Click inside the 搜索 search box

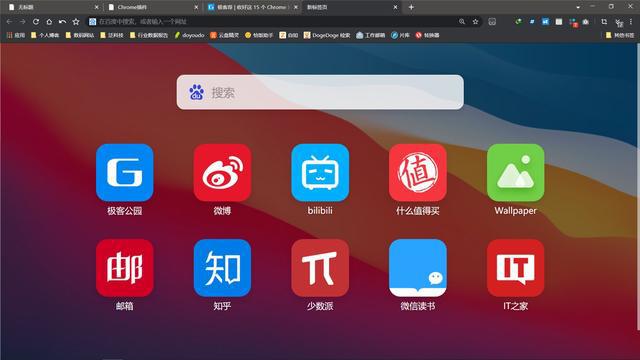[320, 92]
